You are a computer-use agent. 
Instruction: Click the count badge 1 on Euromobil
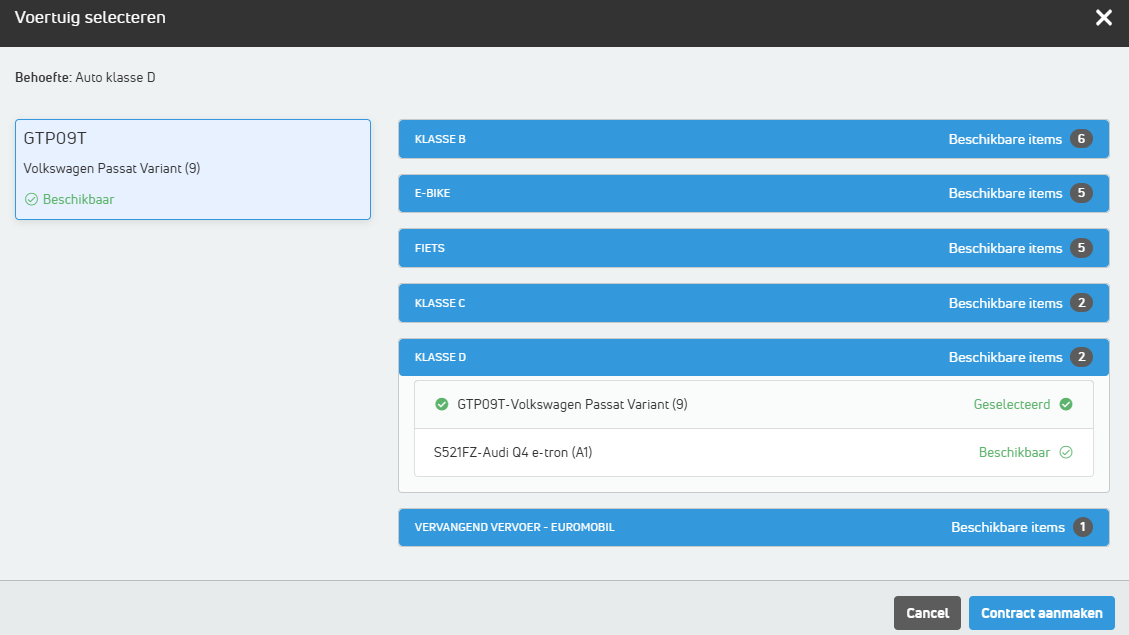tap(1082, 527)
